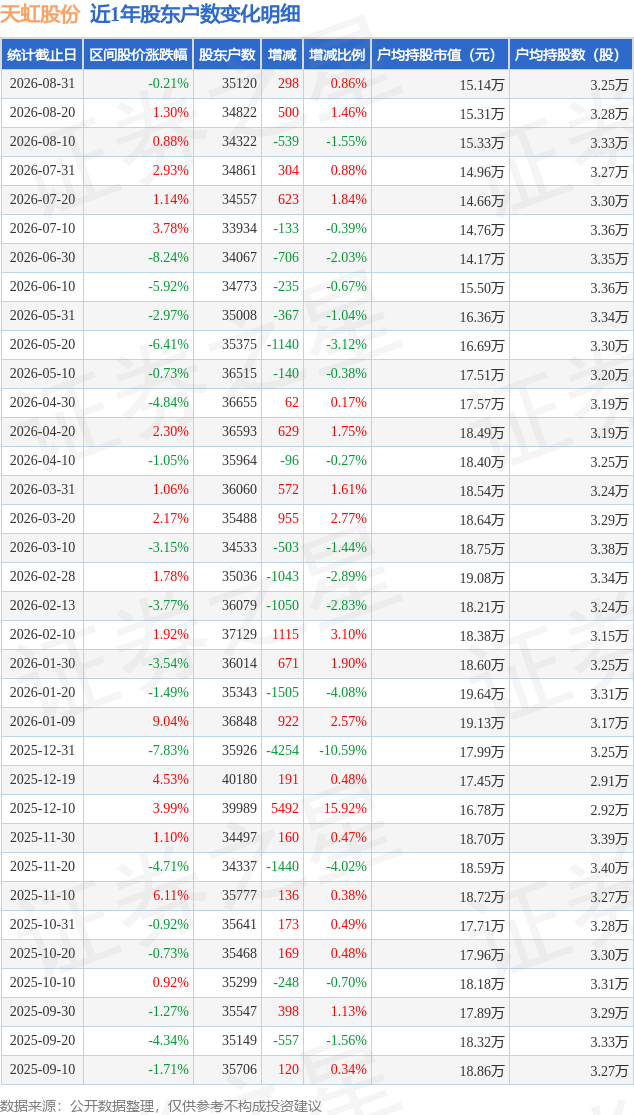Select the 2026-08-31 date cell
This screenshot has width=634, height=1115.
[42, 84]
